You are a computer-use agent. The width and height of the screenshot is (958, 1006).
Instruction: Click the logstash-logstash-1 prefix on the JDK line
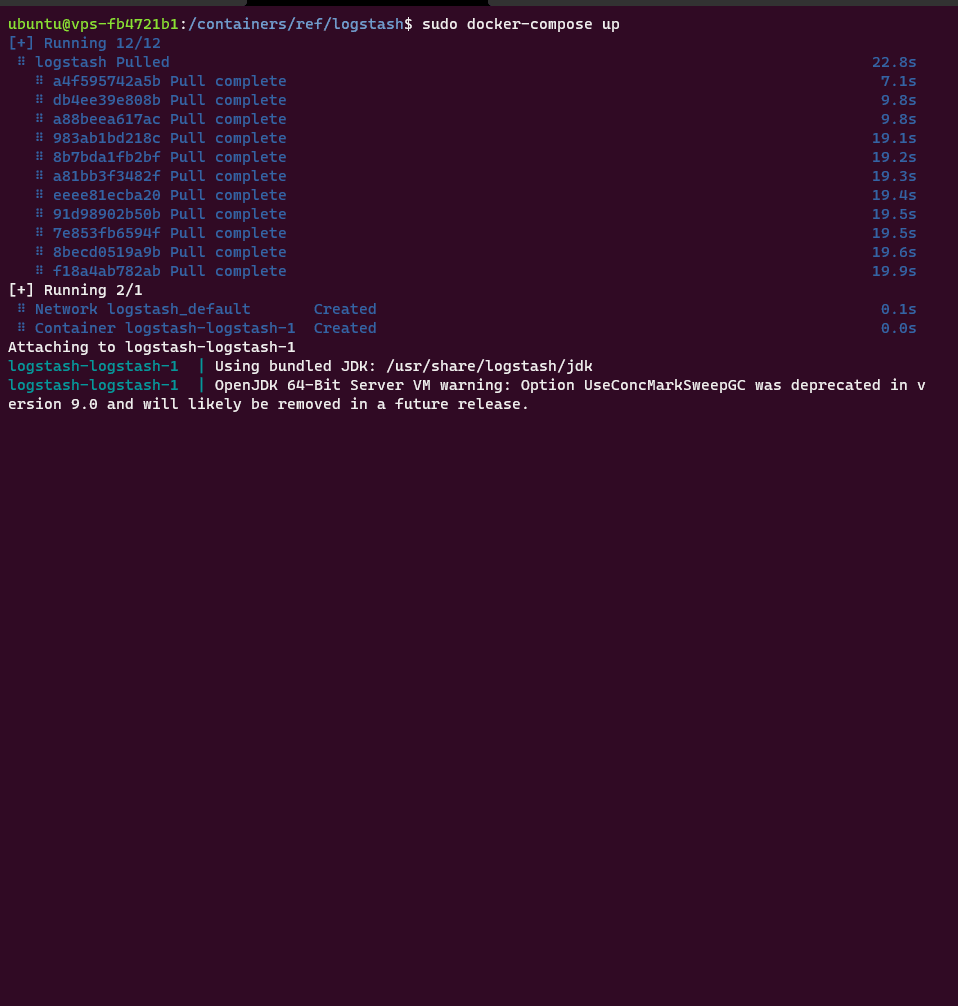click(93, 366)
